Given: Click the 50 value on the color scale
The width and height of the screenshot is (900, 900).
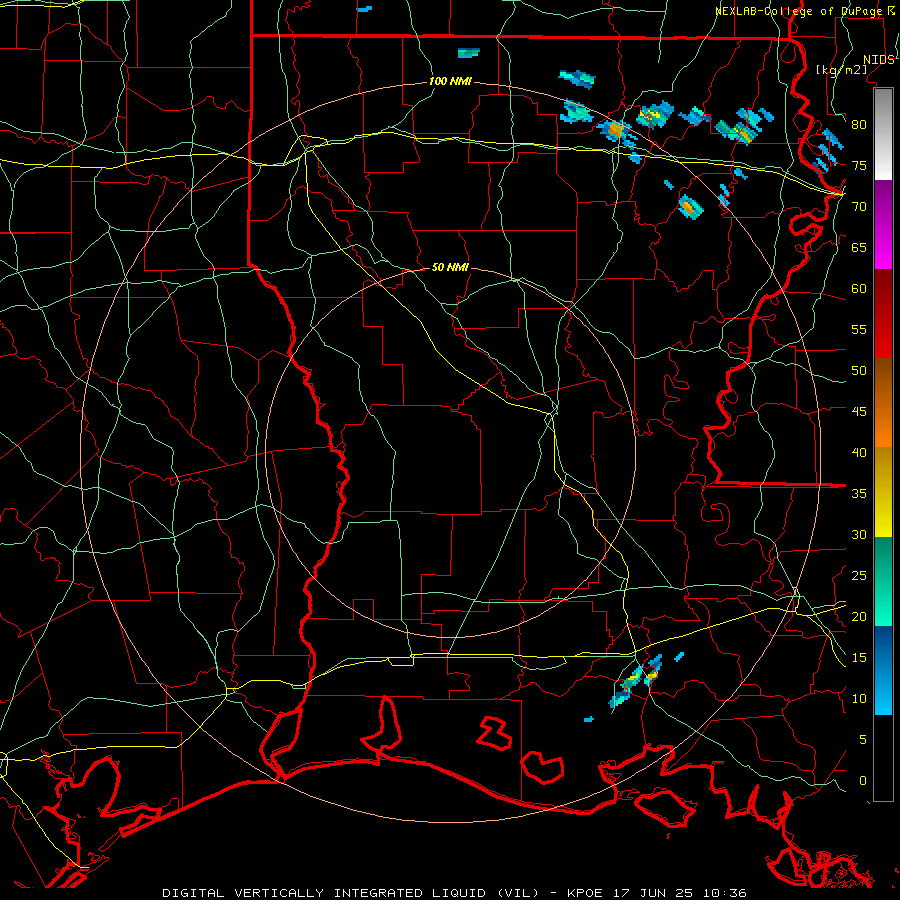Looking at the screenshot, I should 859,371.
